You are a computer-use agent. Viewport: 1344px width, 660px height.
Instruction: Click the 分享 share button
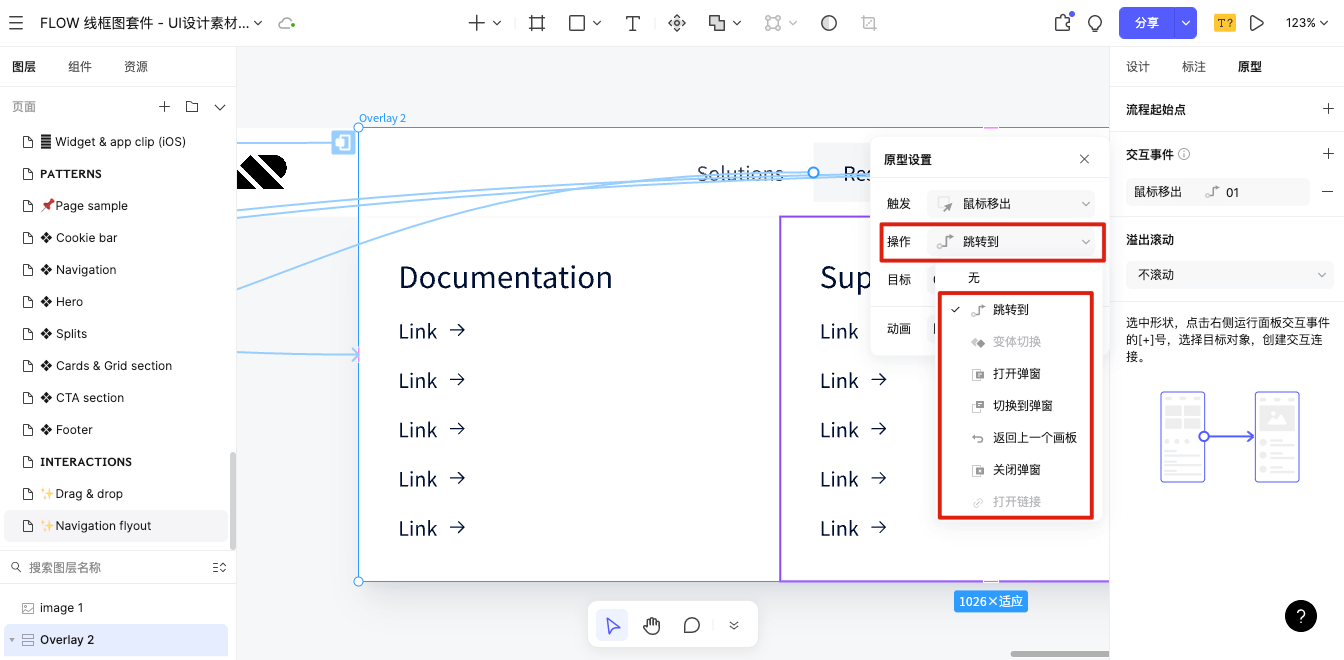[1147, 23]
